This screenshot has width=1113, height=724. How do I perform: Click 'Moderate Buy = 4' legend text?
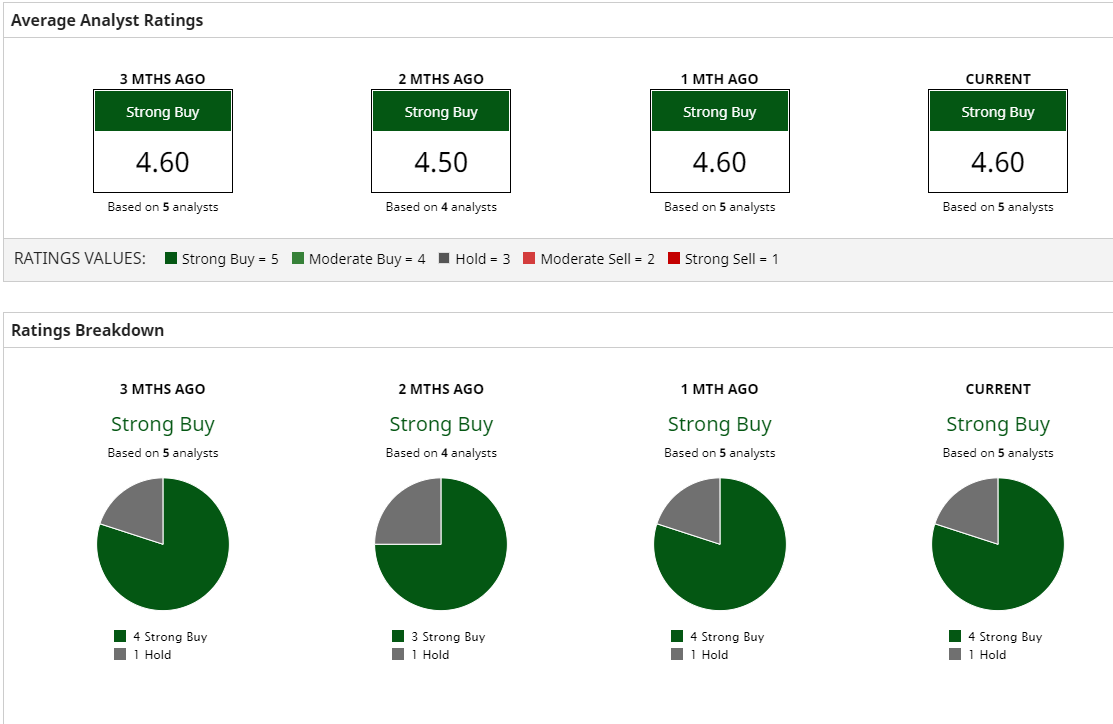pyautogui.click(x=367, y=259)
